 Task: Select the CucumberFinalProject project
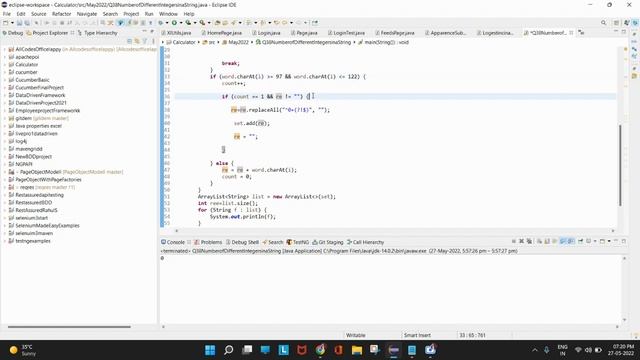tap(36, 87)
